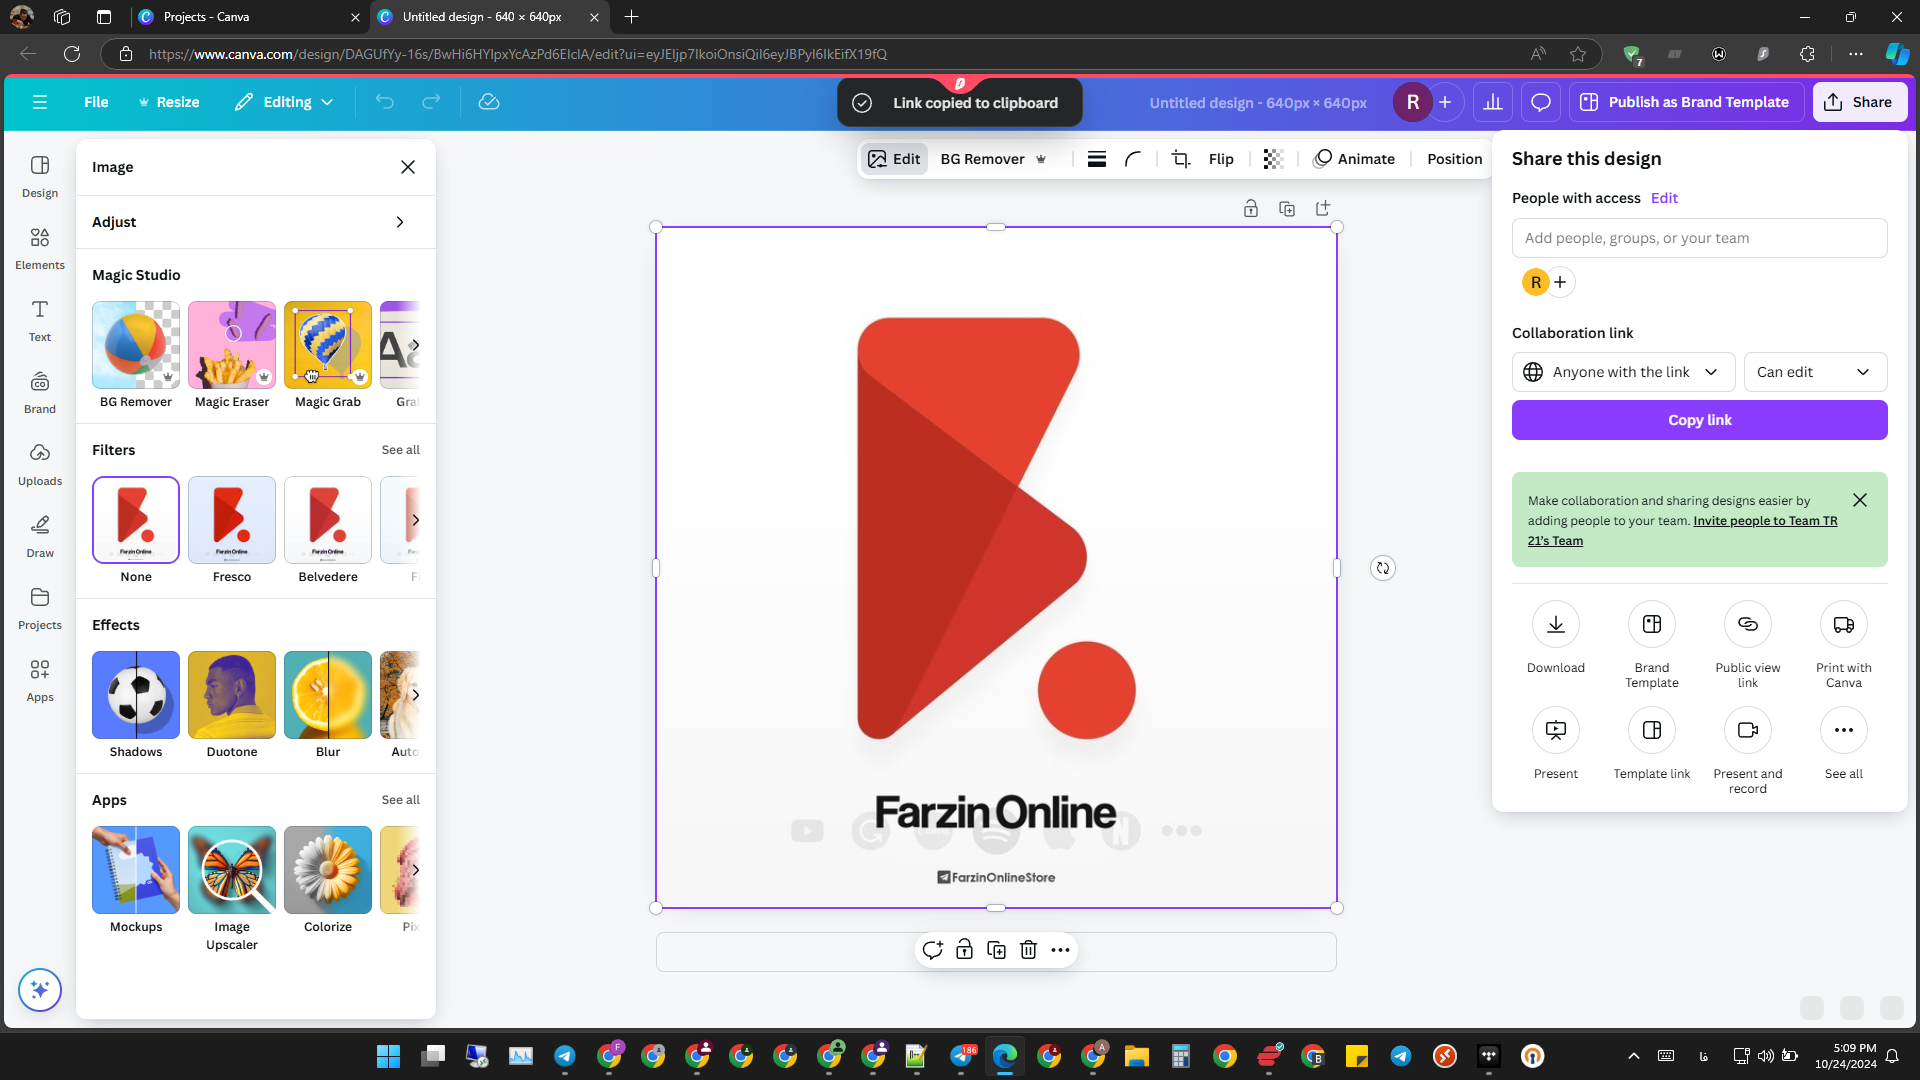Viewport: 1920px width, 1080px height.
Task: Open the Projects sidebar panel
Action: [40, 608]
